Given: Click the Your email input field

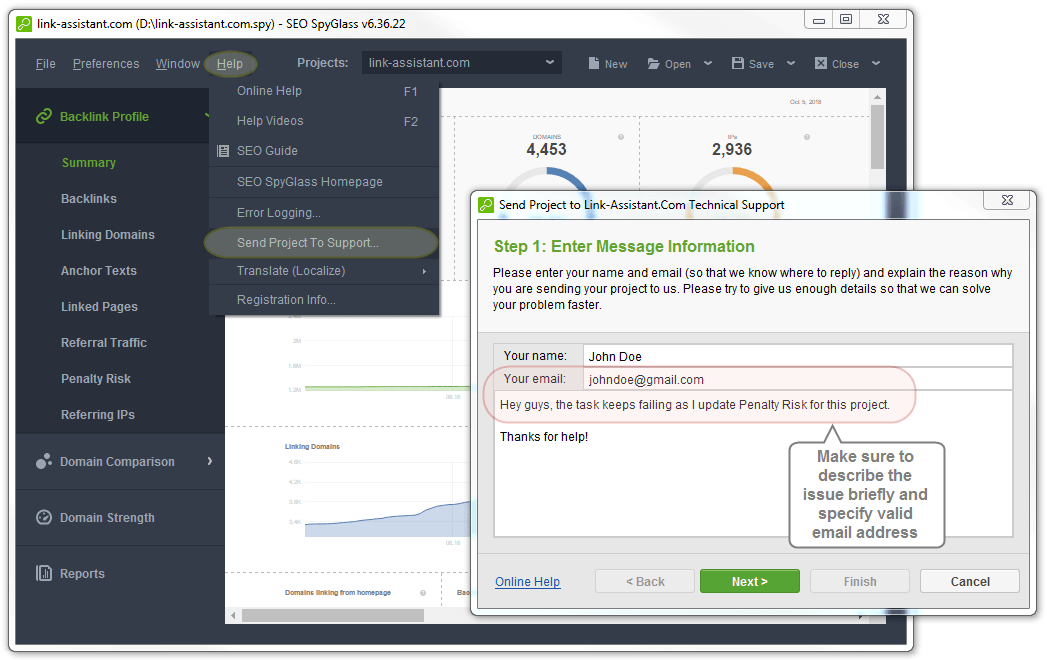Looking at the screenshot, I should pyautogui.click(x=797, y=379).
